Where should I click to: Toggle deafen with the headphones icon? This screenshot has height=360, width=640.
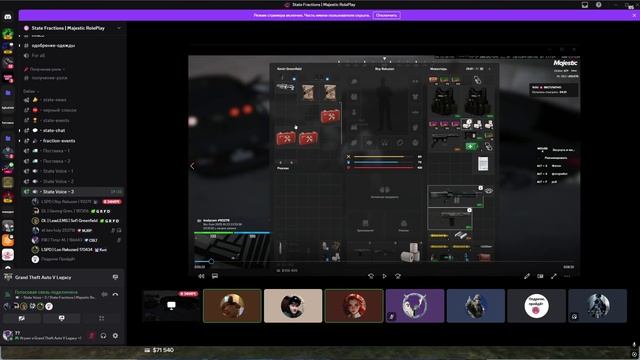coord(103,336)
